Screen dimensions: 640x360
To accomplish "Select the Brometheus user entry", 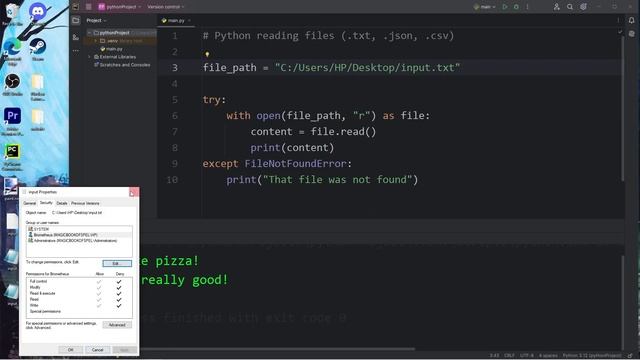I will click(x=79, y=235).
